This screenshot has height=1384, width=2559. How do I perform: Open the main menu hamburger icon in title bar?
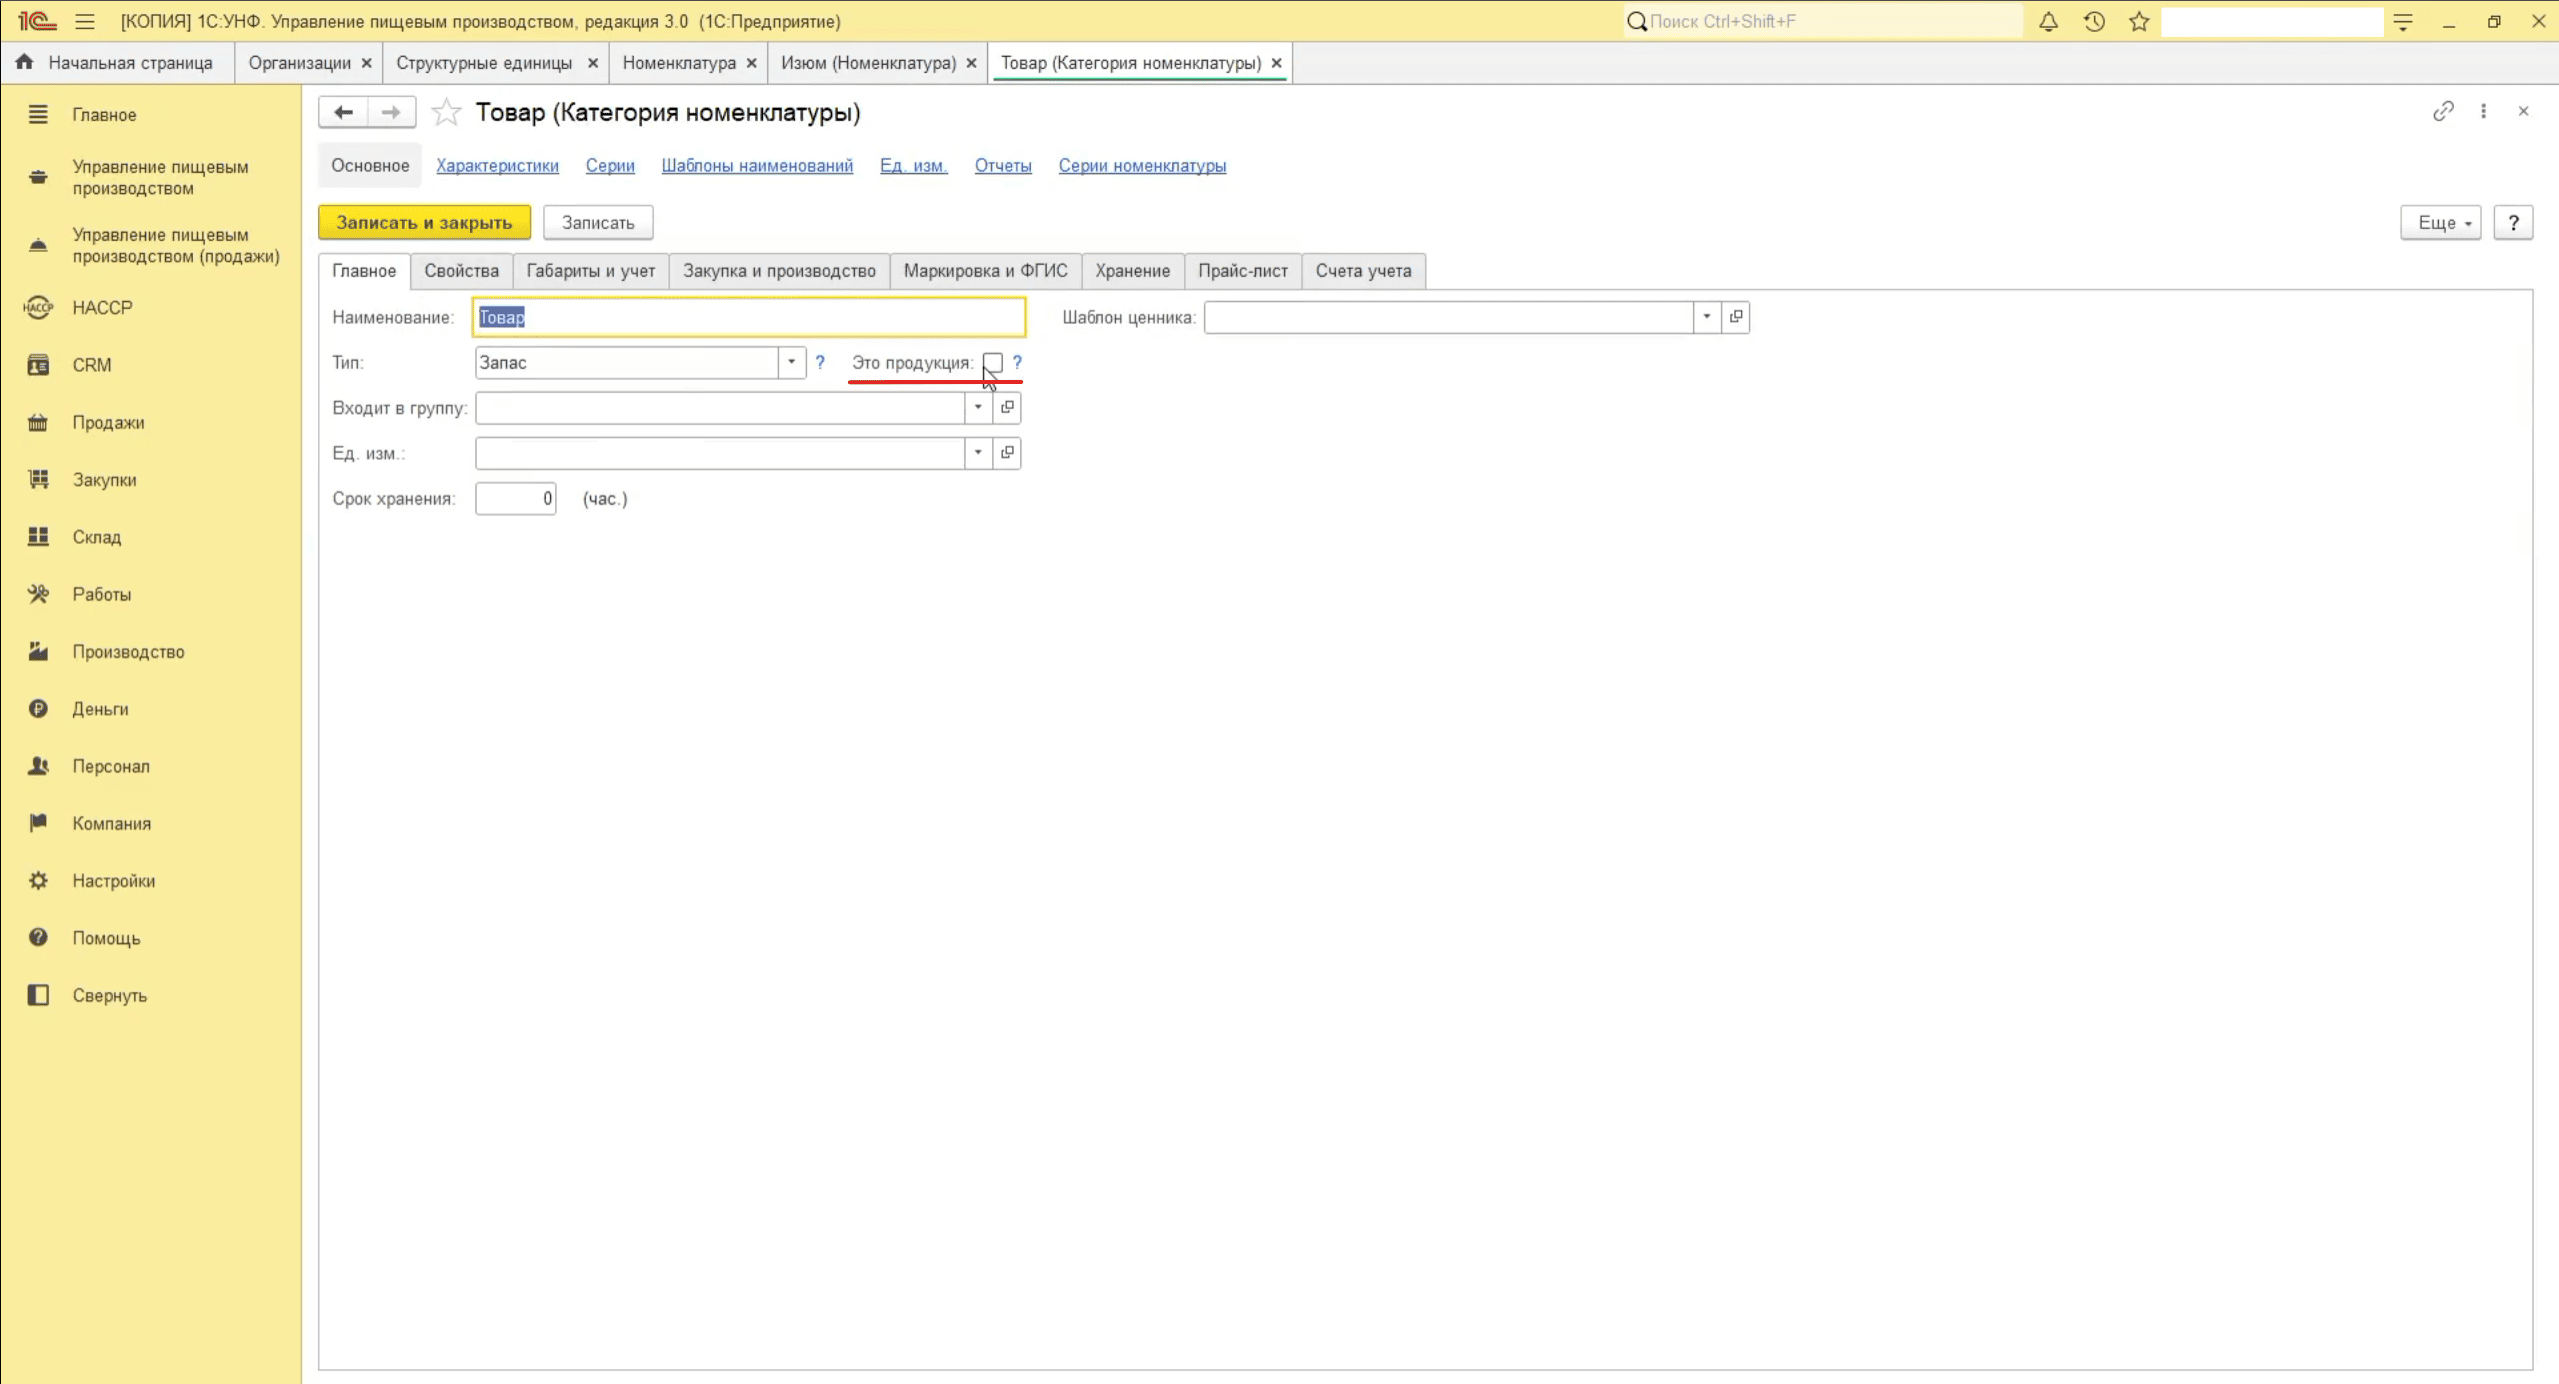pos(85,21)
